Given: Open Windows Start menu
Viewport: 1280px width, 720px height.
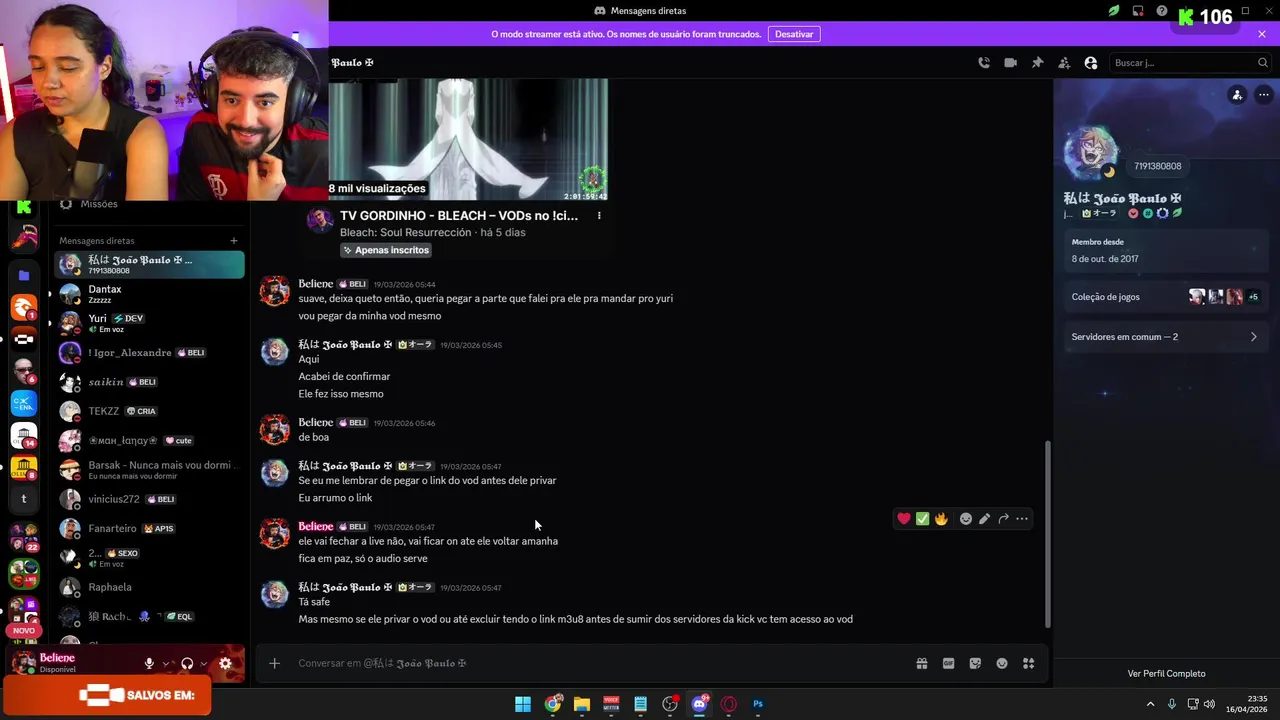Looking at the screenshot, I should [523, 704].
